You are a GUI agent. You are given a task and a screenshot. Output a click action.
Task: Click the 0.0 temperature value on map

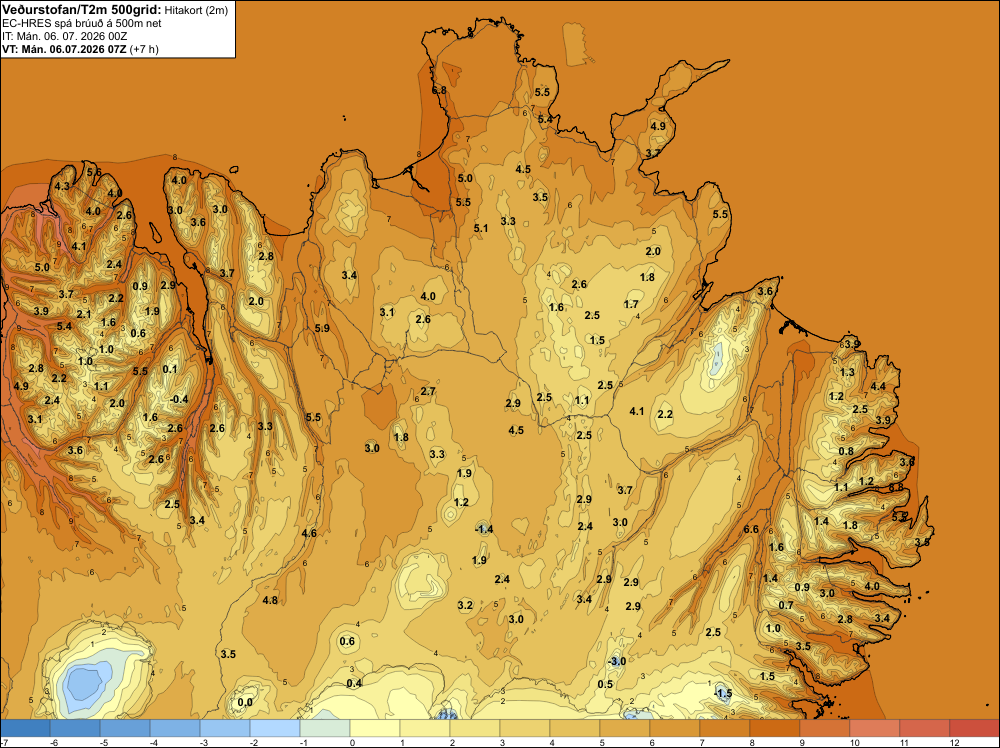(x=245, y=703)
